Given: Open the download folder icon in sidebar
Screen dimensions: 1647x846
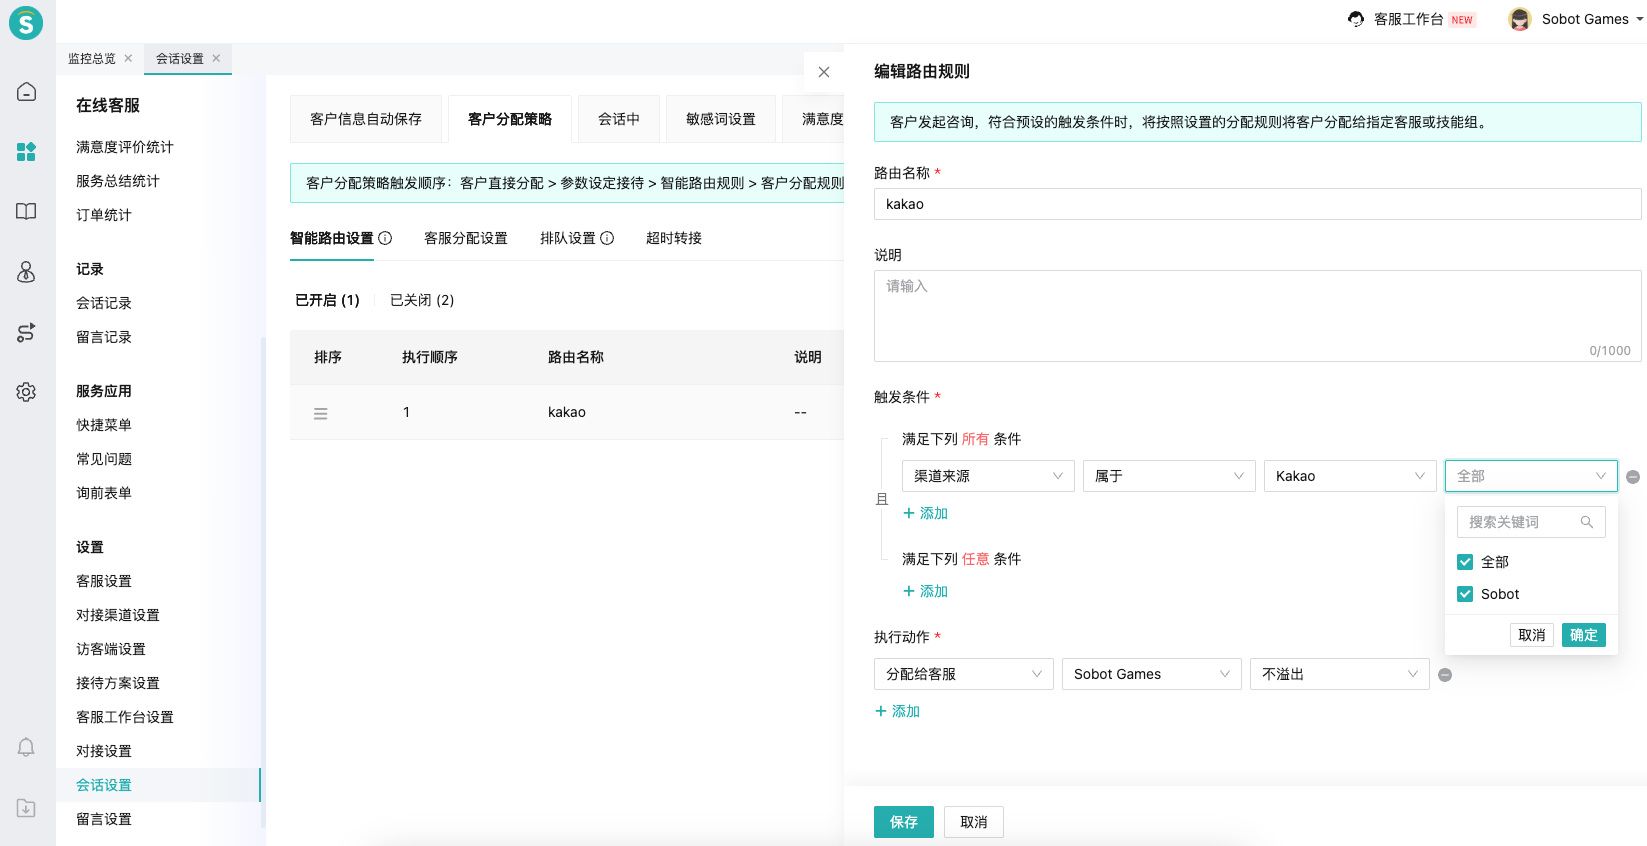Looking at the screenshot, I should [27, 808].
